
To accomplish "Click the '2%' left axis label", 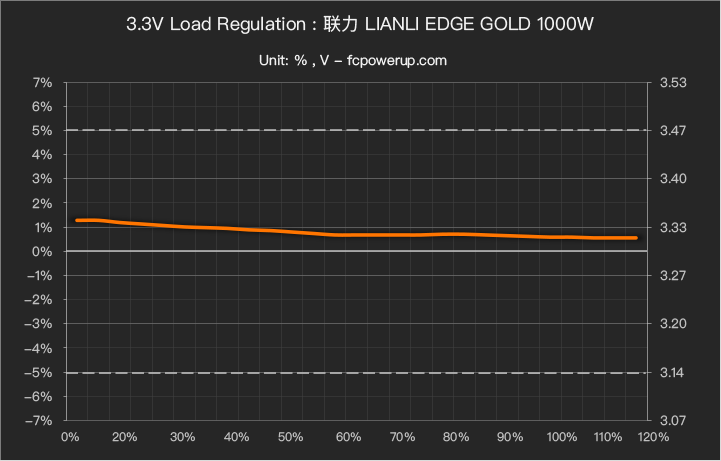I will pyautogui.click(x=42, y=203).
